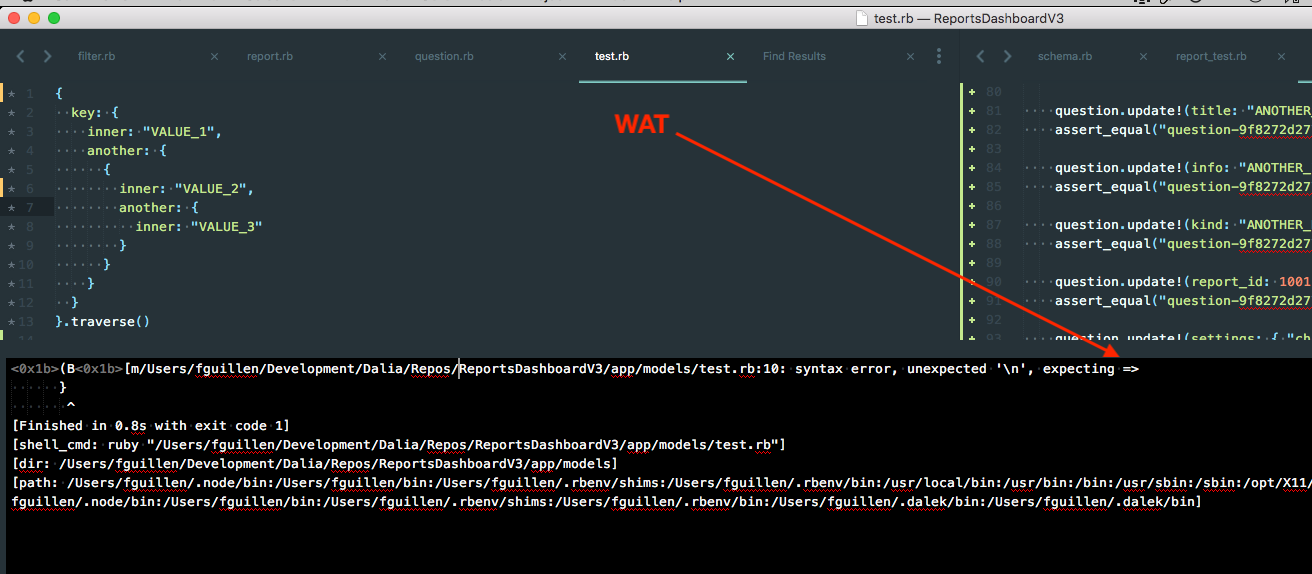Go back using left pane back arrow
This screenshot has width=1312, height=574.
pos(21,57)
